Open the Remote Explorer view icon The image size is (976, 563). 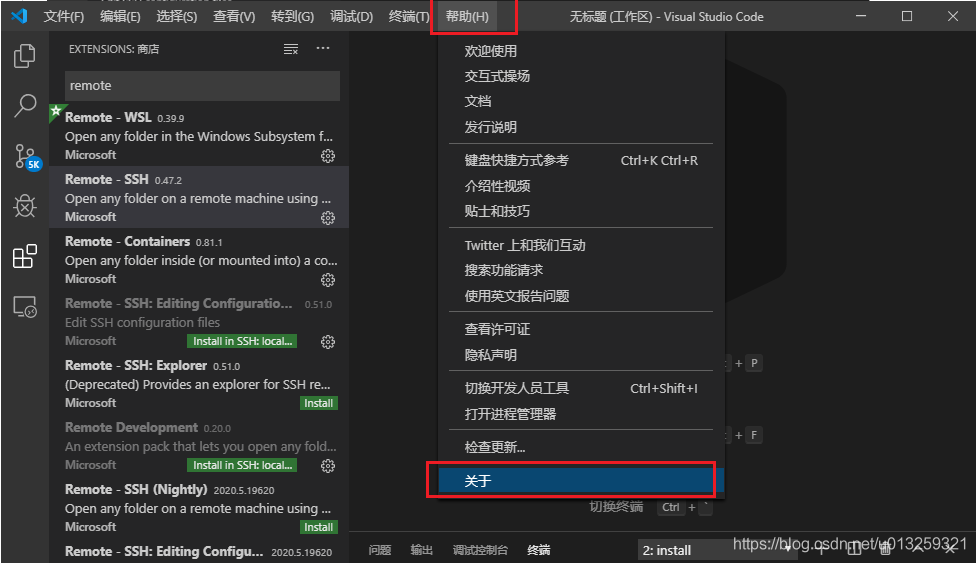[25, 306]
